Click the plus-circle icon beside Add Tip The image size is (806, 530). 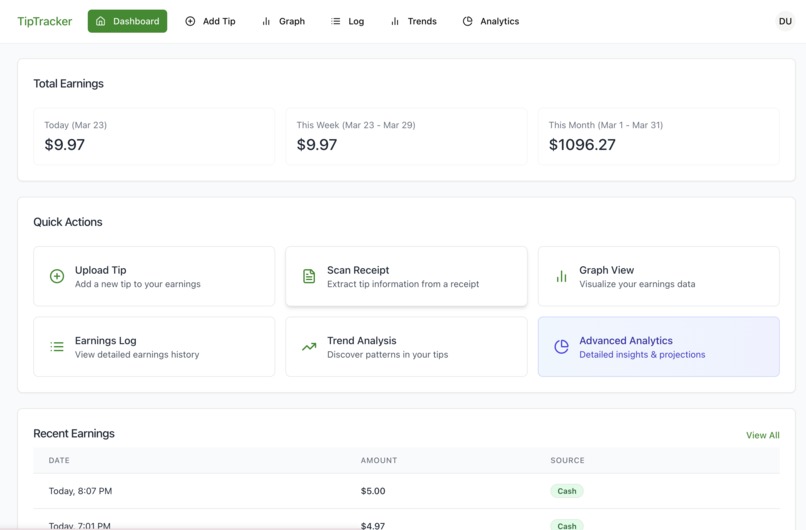[x=190, y=21]
